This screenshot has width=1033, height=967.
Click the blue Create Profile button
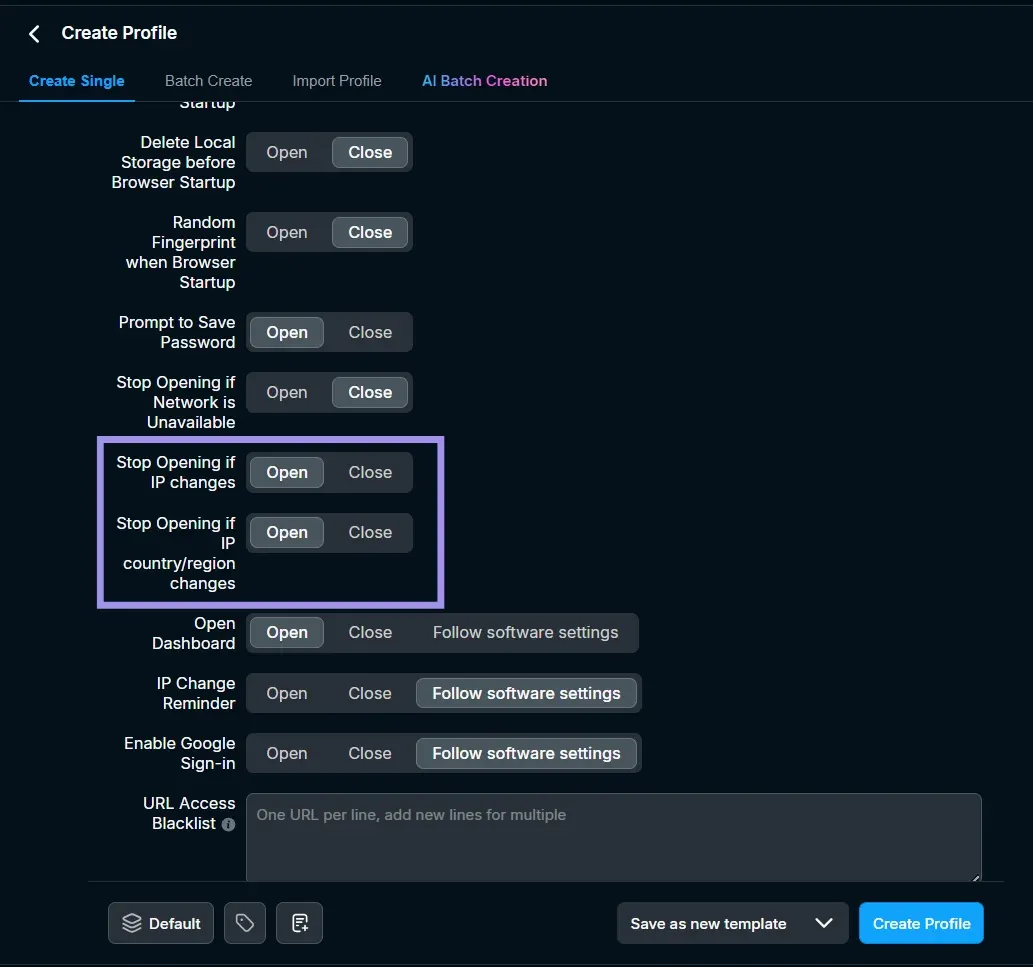(x=921, y=923)
